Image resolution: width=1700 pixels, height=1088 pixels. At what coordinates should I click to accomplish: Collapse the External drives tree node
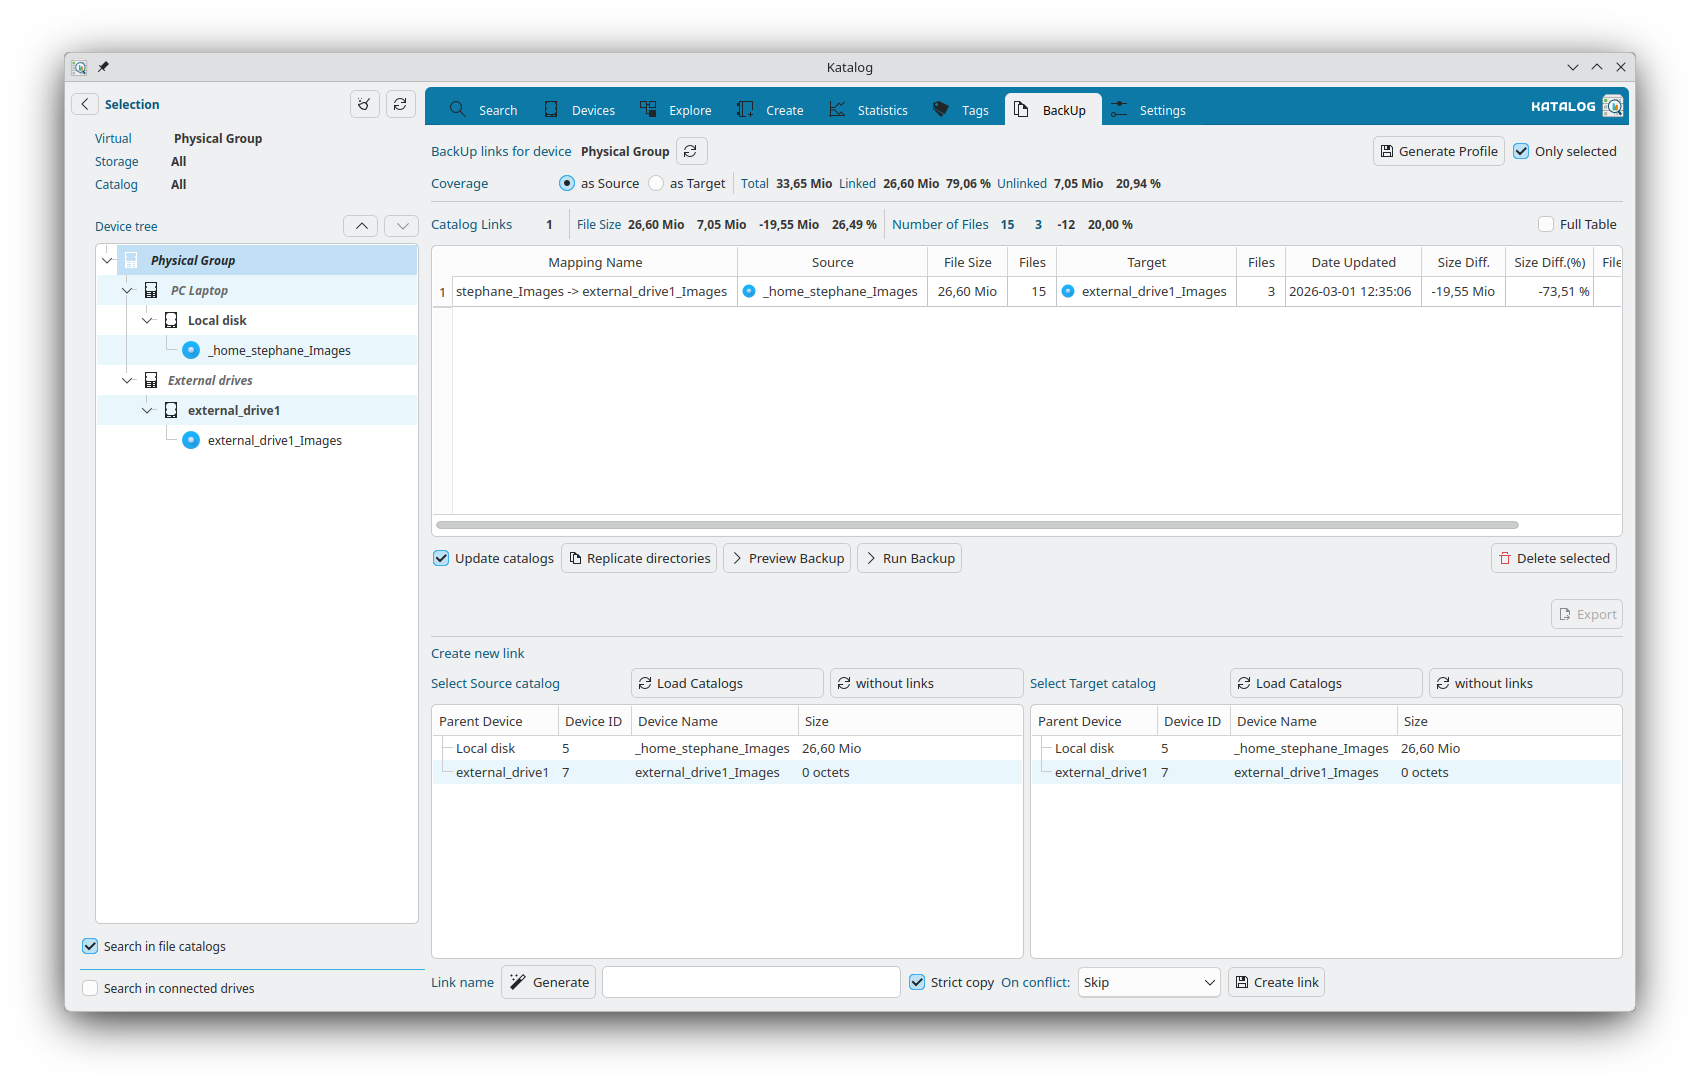[x=127, y=380]
